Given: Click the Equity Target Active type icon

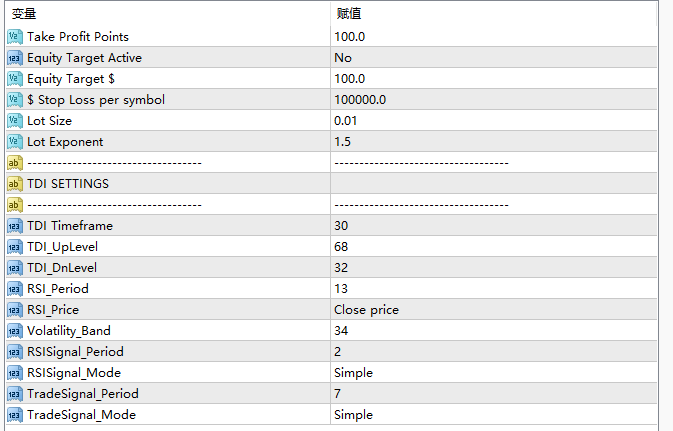Looking at the screenshot, I should coord(14,57).
